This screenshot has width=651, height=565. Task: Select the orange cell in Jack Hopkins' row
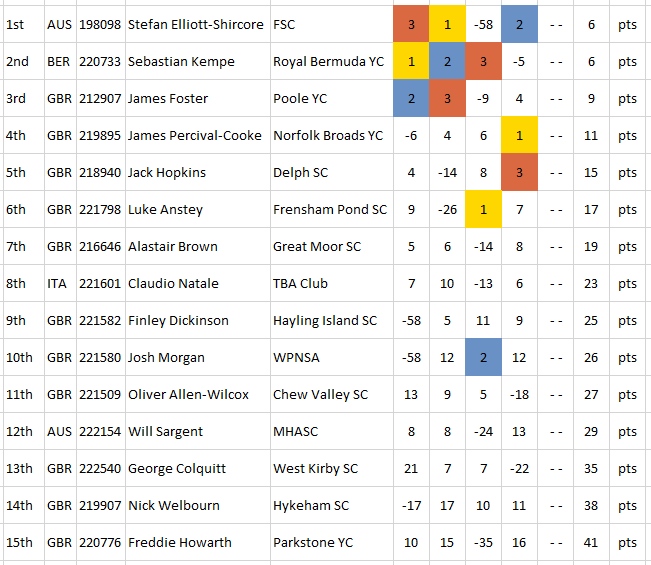tap(519, 172)
